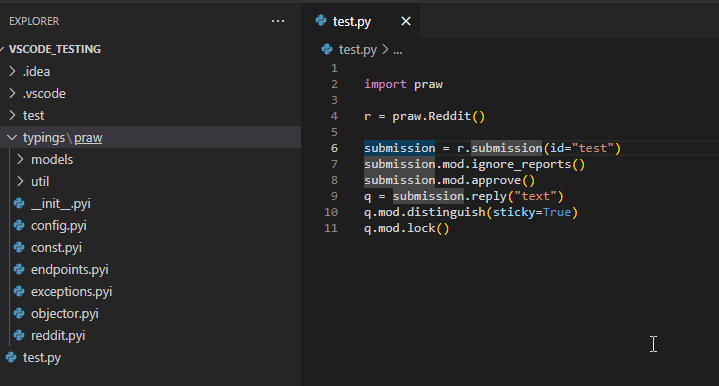Select the models folder
This screenshot has width=719, height=386.
tap(52, 160)
